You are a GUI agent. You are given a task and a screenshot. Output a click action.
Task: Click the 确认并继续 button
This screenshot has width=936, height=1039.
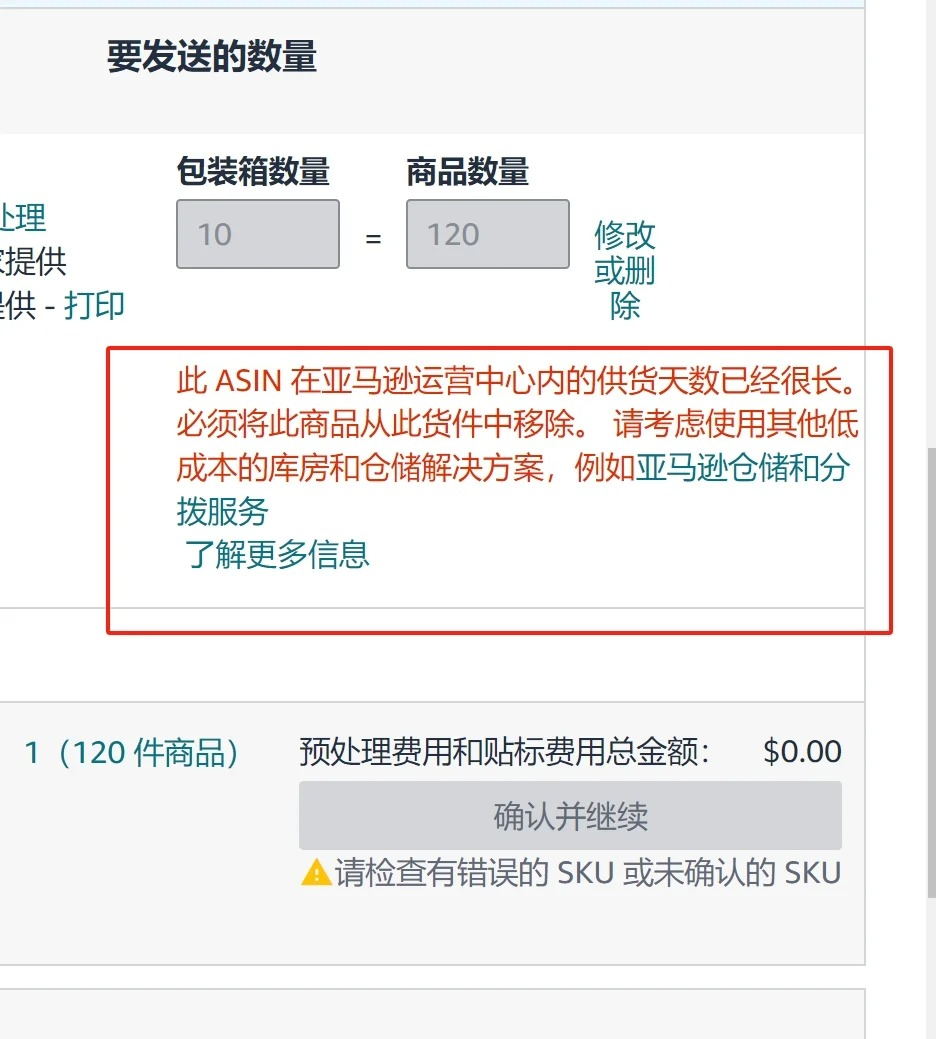point(570,816)
